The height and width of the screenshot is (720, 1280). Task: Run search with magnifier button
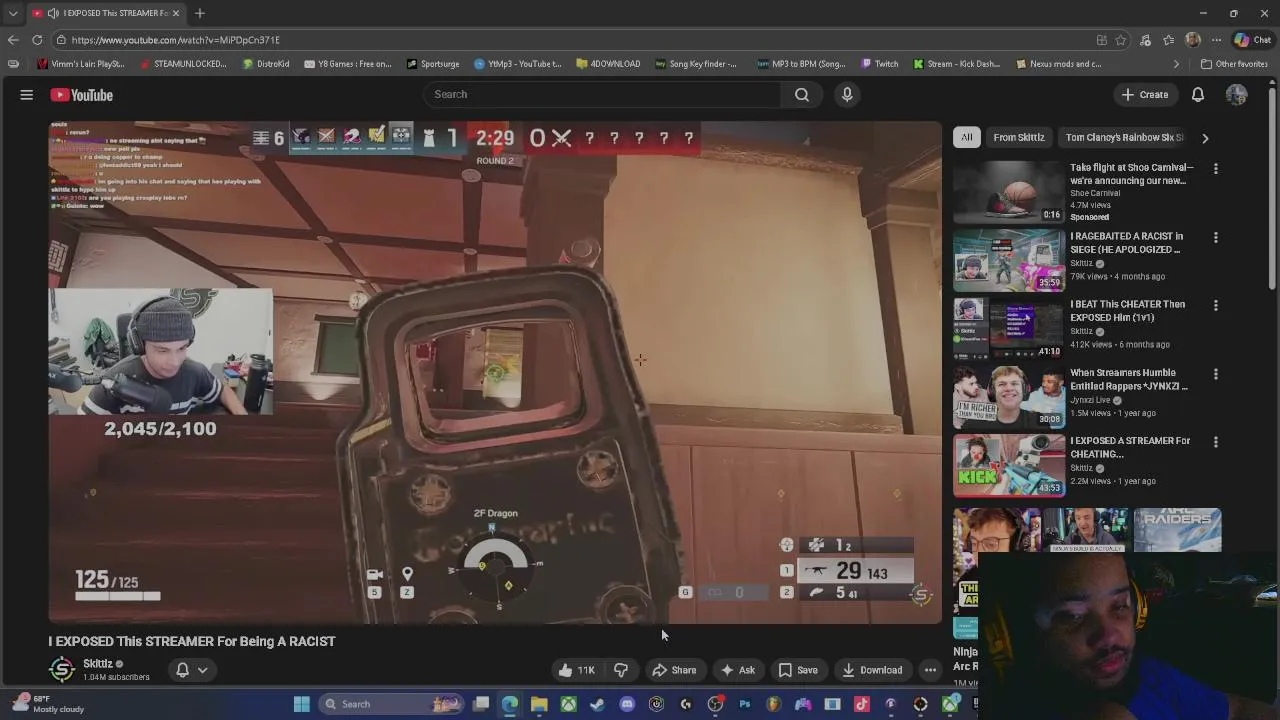click(802, 94)
